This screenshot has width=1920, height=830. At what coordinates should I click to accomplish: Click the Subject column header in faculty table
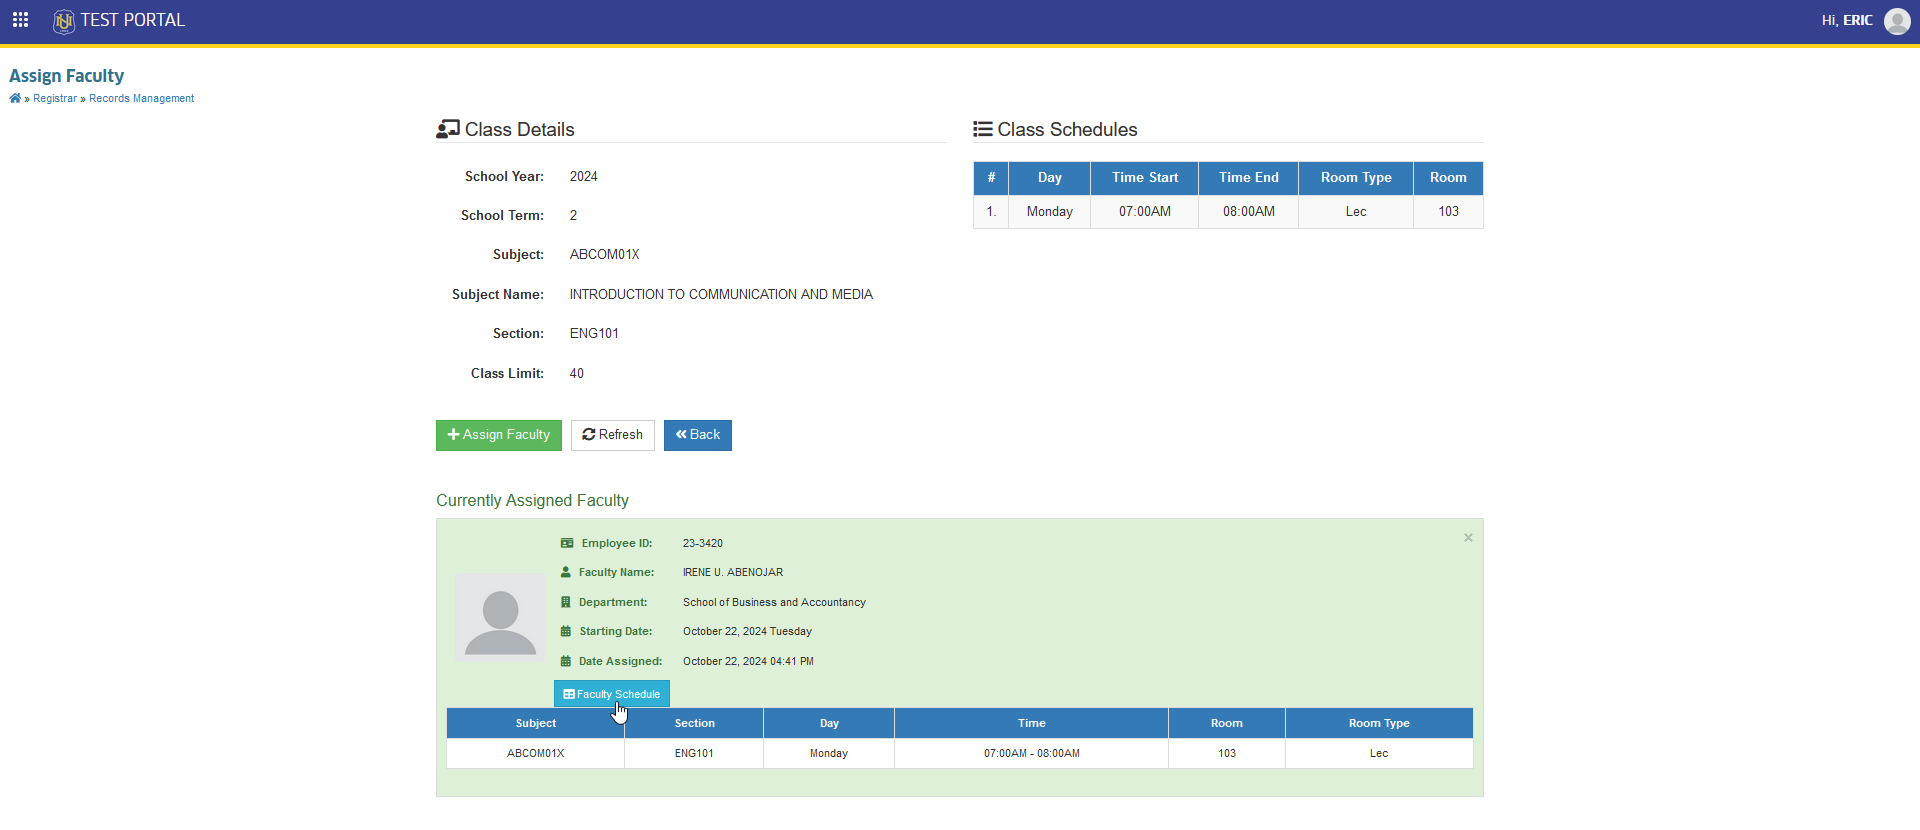[x=536, y=723]
